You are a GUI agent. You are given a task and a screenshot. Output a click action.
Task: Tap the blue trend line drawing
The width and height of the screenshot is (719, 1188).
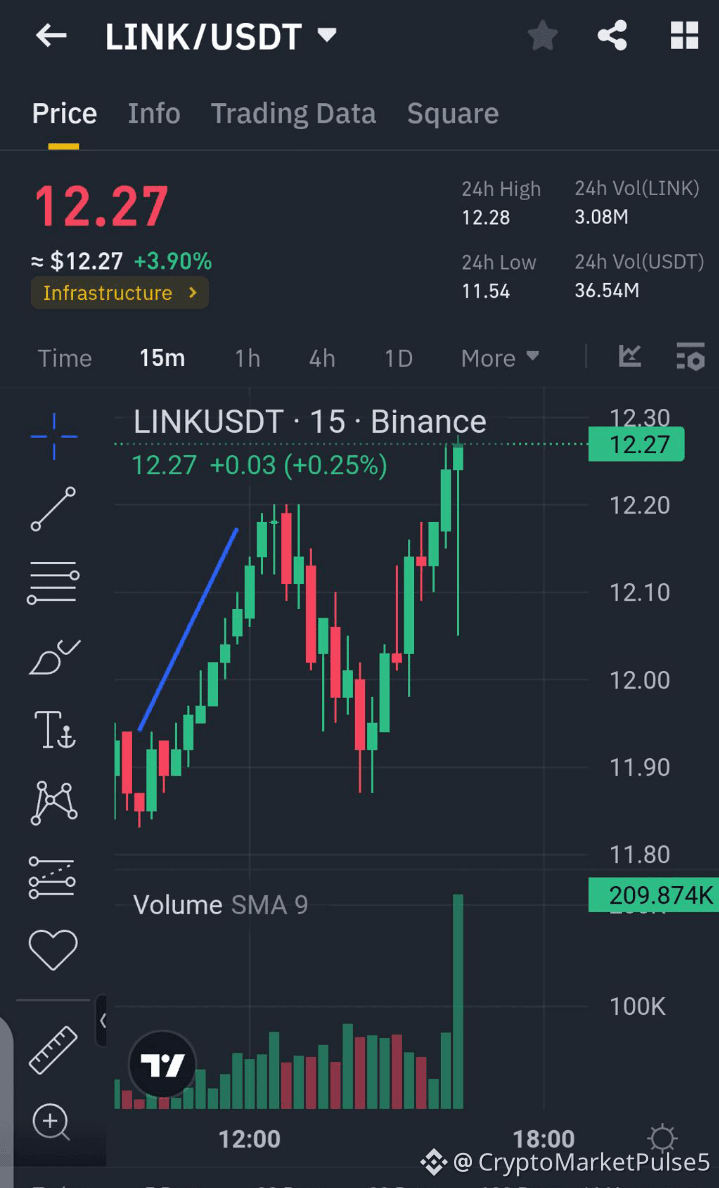click(189, 630)
